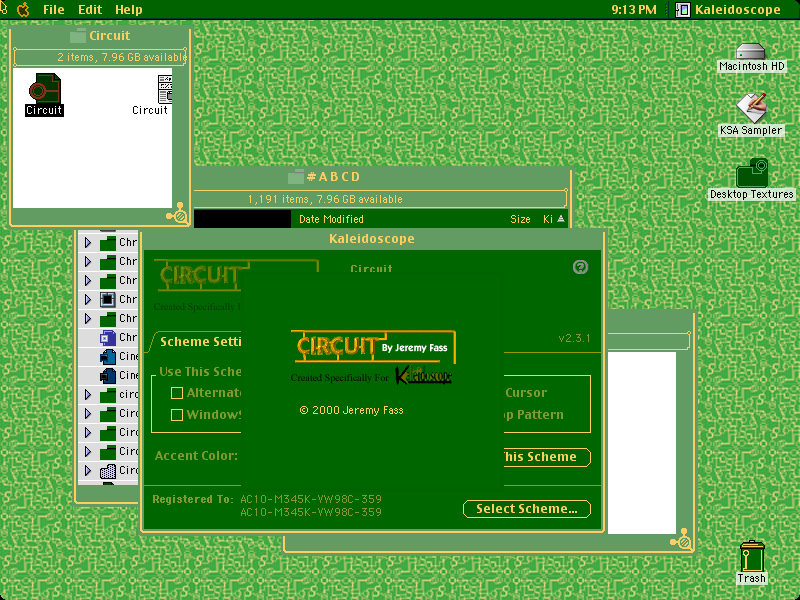Image resolution: width=800 pixels, height=600 pixels.
Task: Click the #ABCD window title folder icon
Action: click(x=296, y=177)
